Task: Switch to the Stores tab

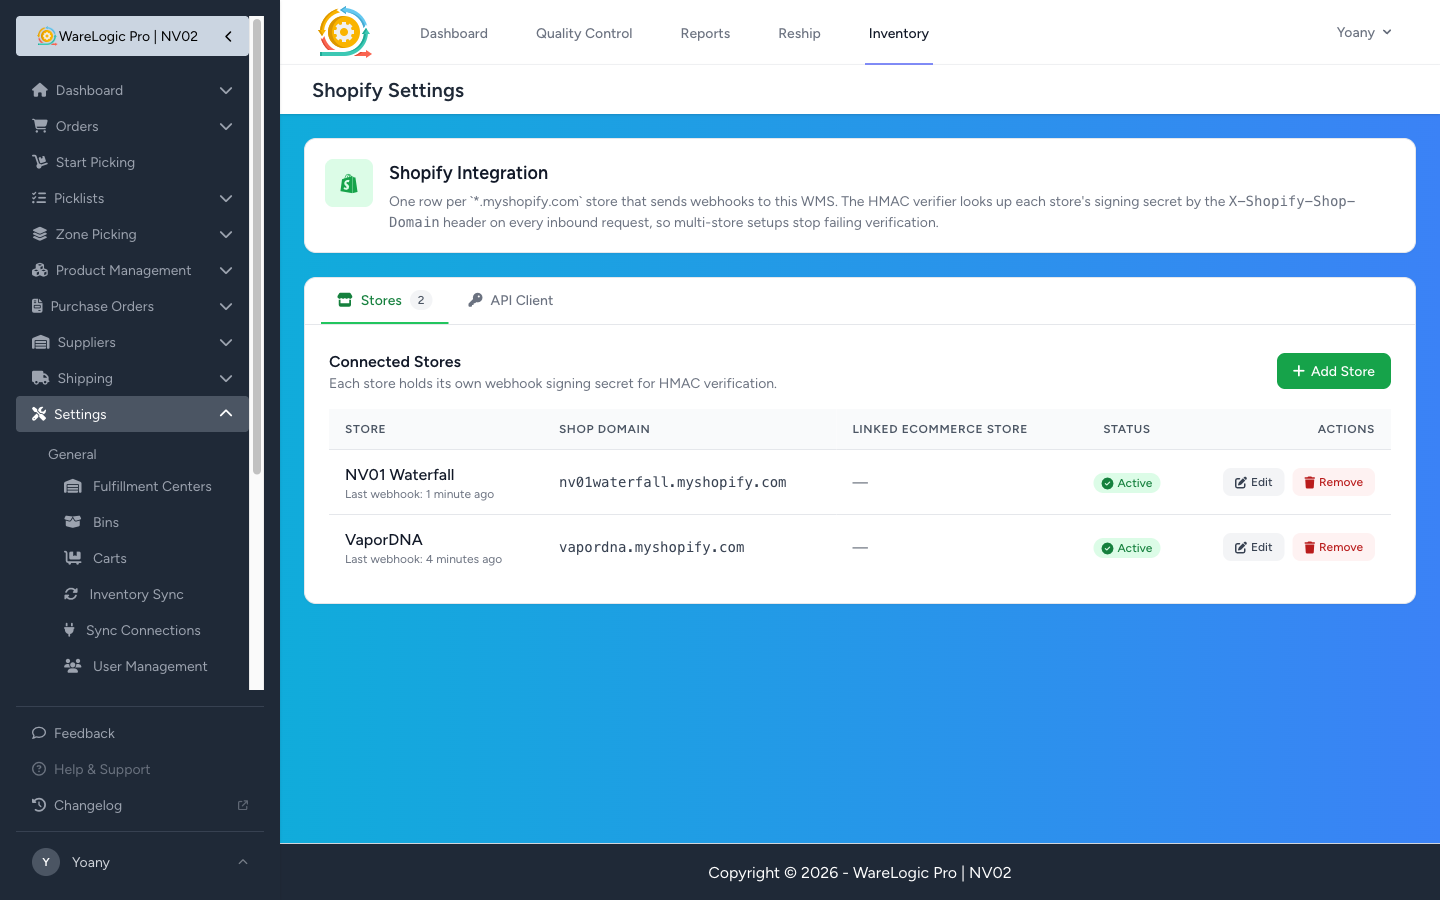Action: click(384, 300)
